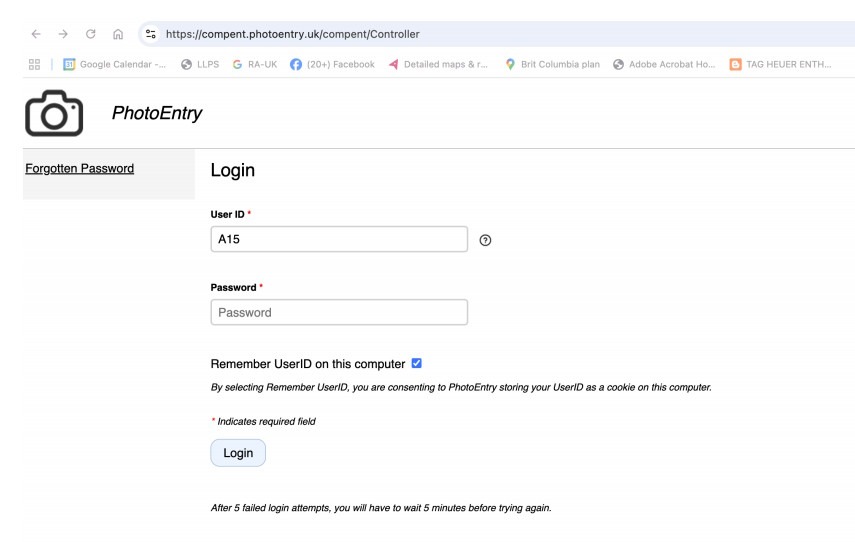Open the Google Calendar bookmark
Screen dimensions: 855x542
[115, 64]
